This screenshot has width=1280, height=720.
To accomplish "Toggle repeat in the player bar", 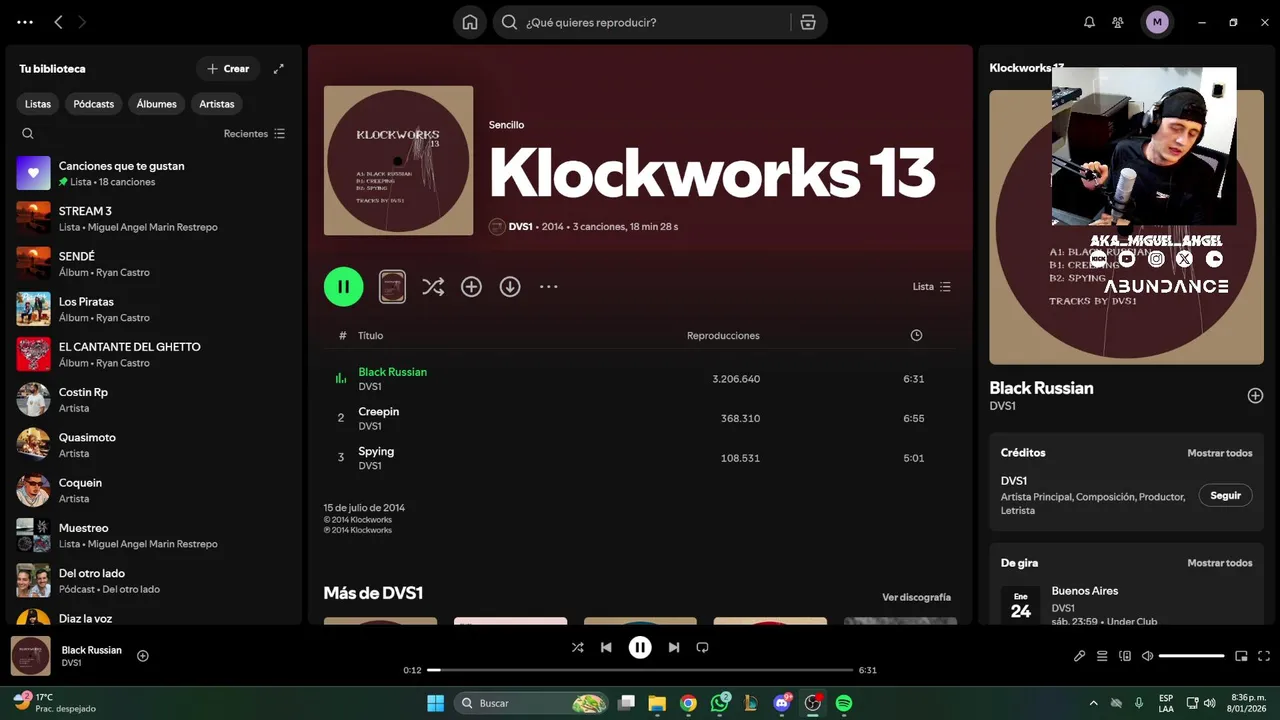I will [x=702, y=647].
